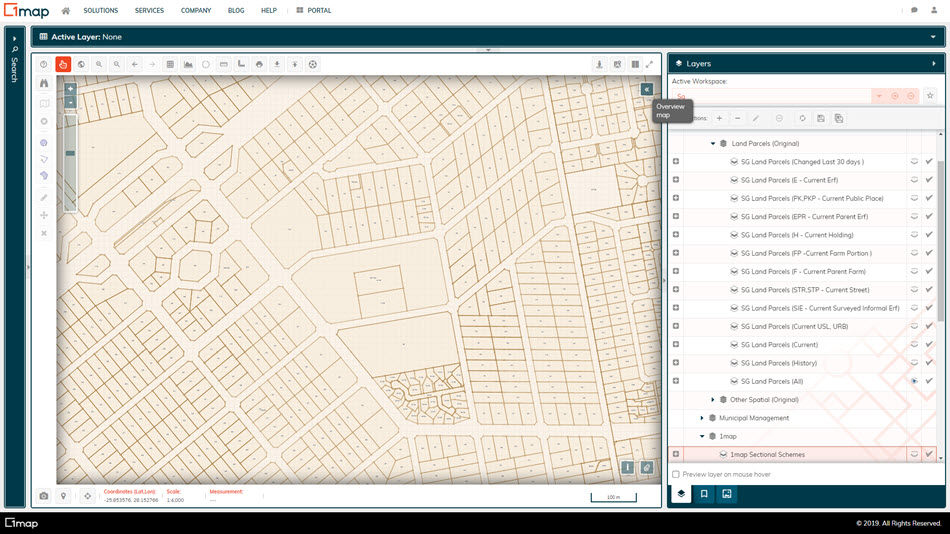Screen dimensions: 950x534
Task: Click the location pin icon at bottom
Action: coord(63,496)
